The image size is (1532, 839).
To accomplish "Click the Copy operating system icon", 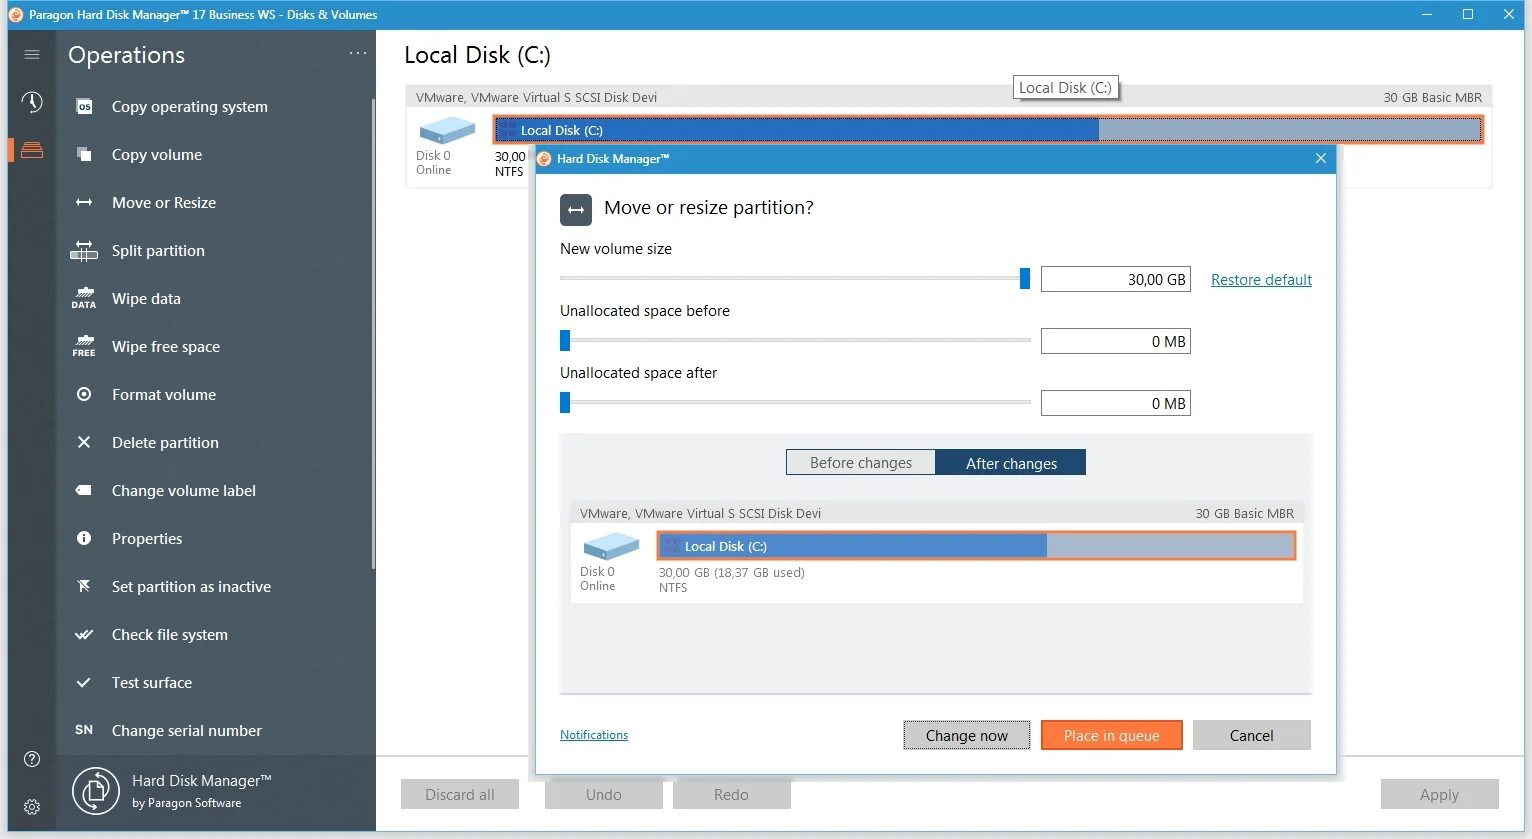I will coord(84,107).
